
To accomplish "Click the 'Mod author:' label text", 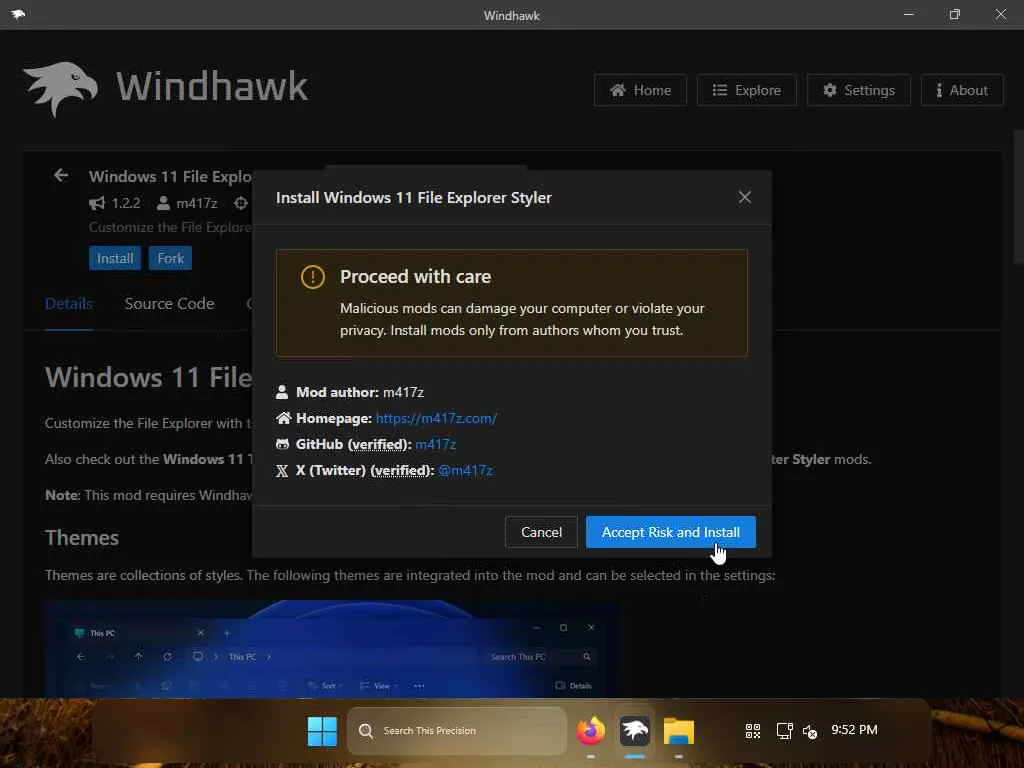I will [337, 392].
